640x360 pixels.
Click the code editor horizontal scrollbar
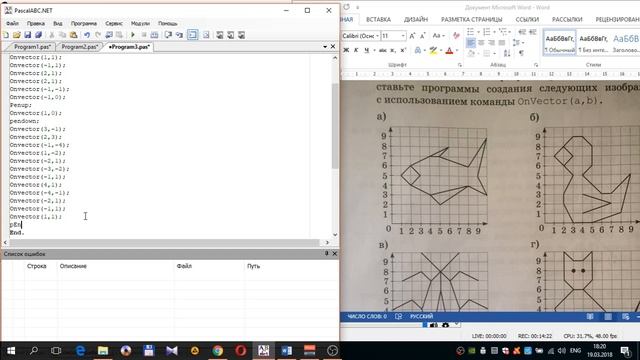click(163, 242)
